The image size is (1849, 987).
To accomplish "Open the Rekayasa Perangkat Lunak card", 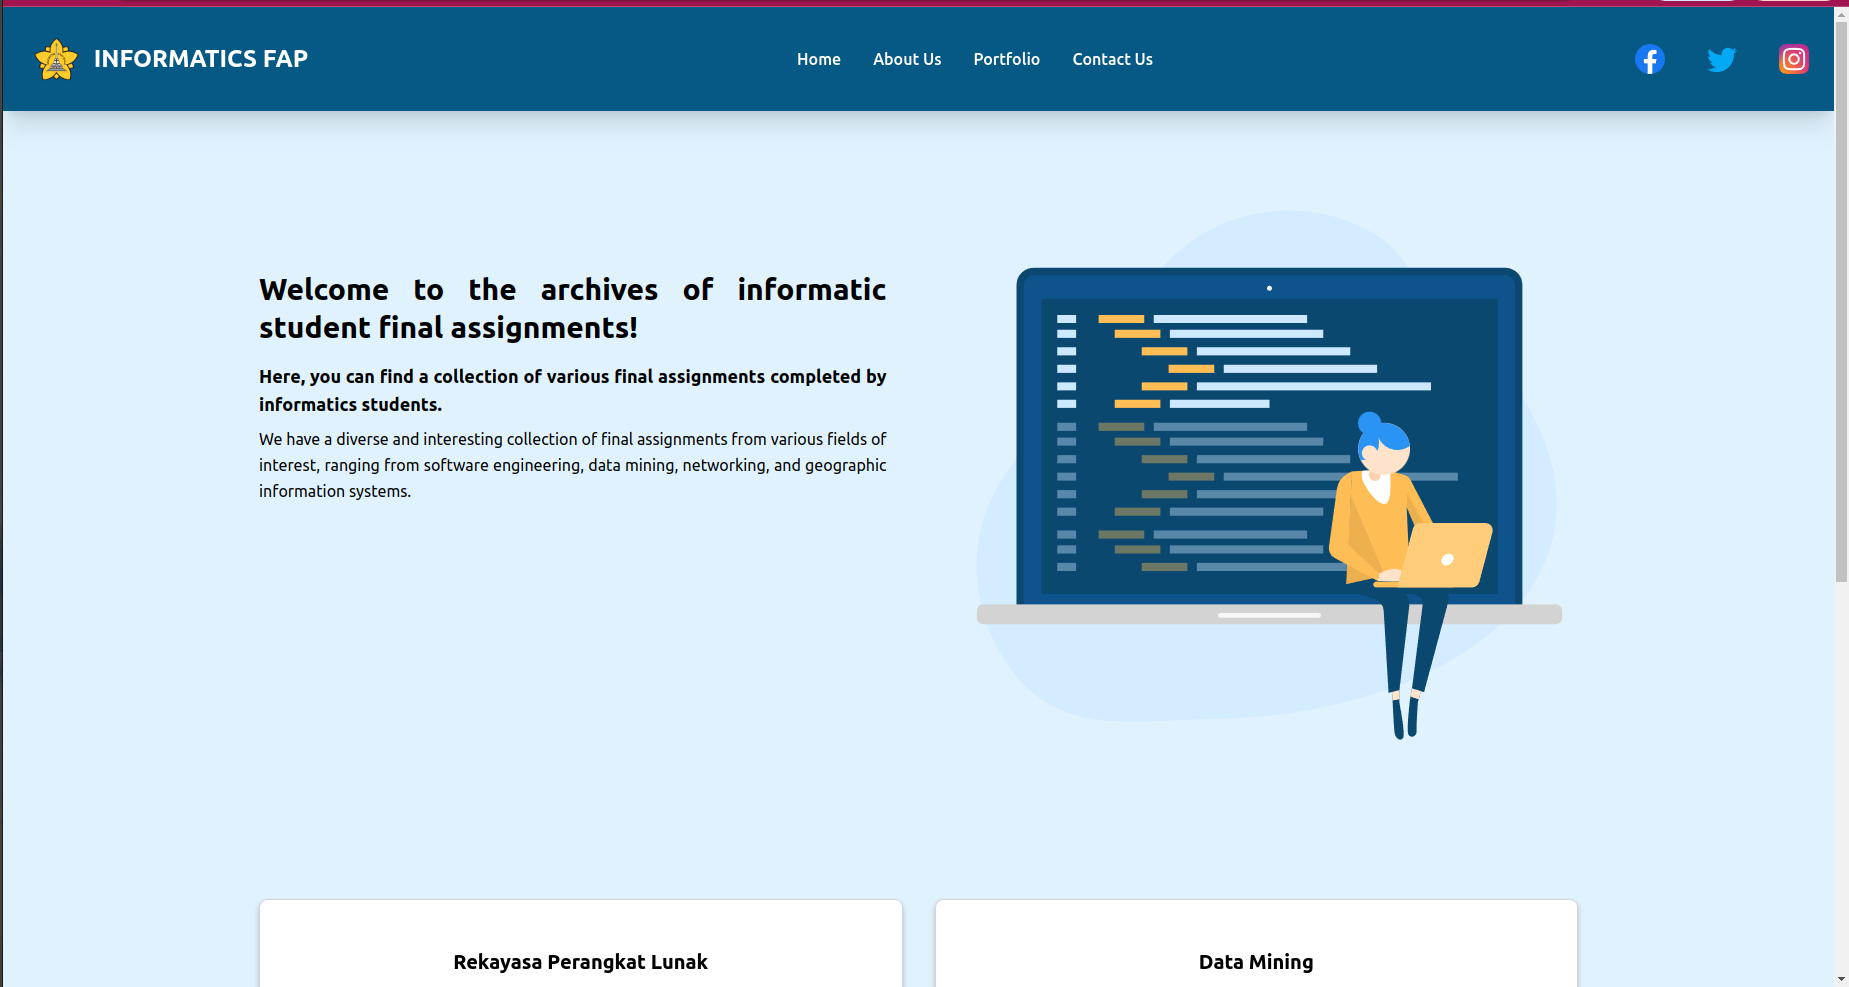I will point(581,944).
